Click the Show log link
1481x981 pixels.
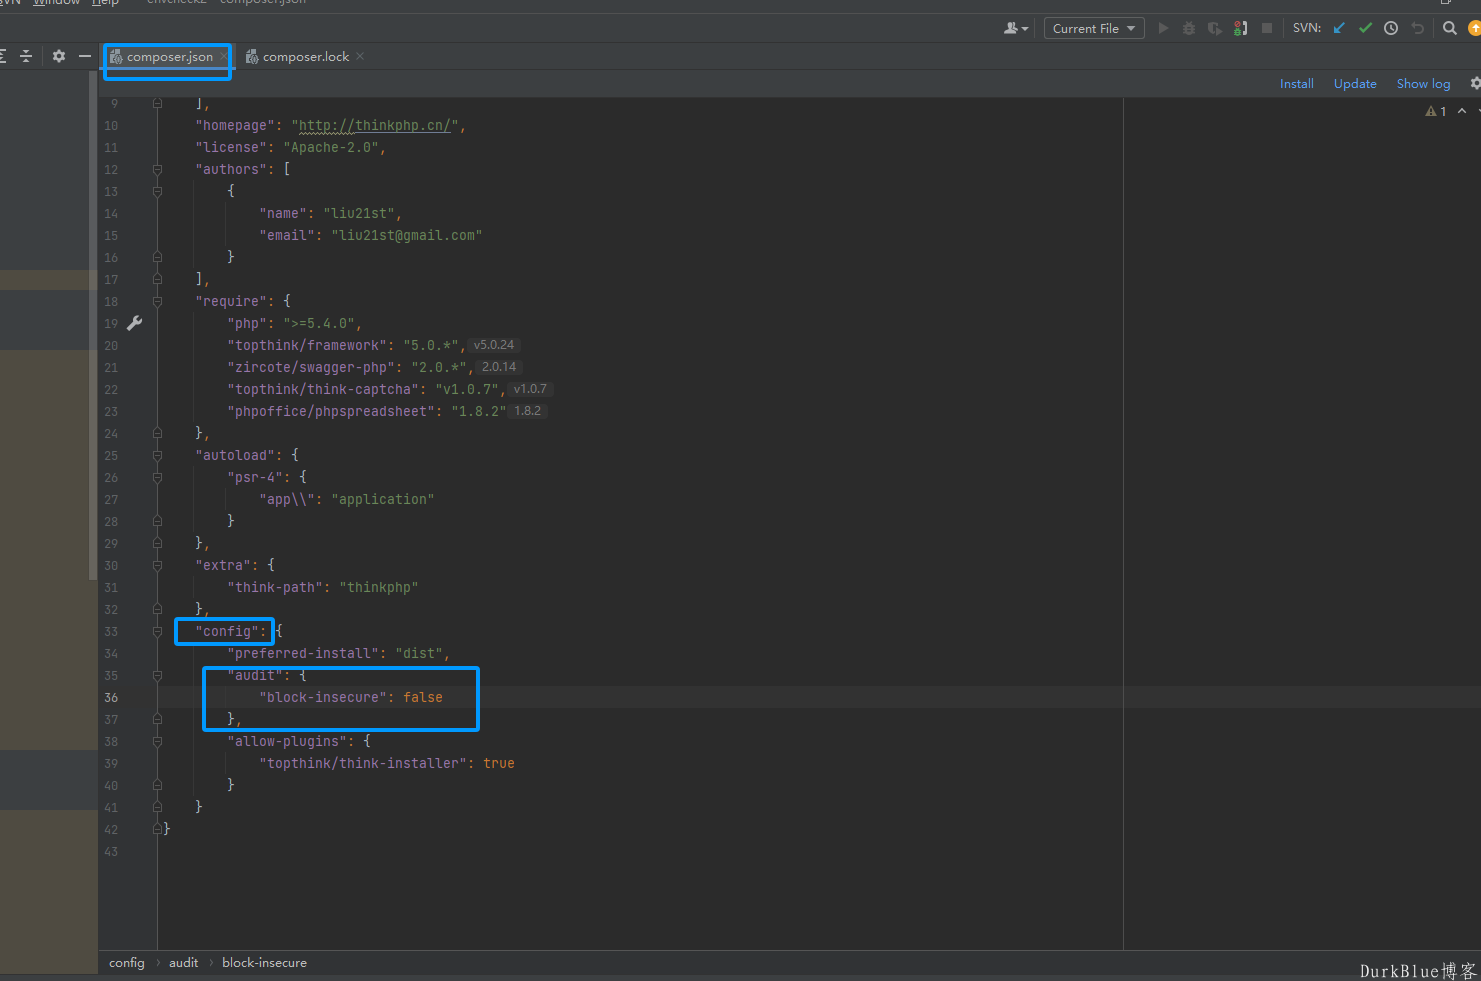(1422, 83)
